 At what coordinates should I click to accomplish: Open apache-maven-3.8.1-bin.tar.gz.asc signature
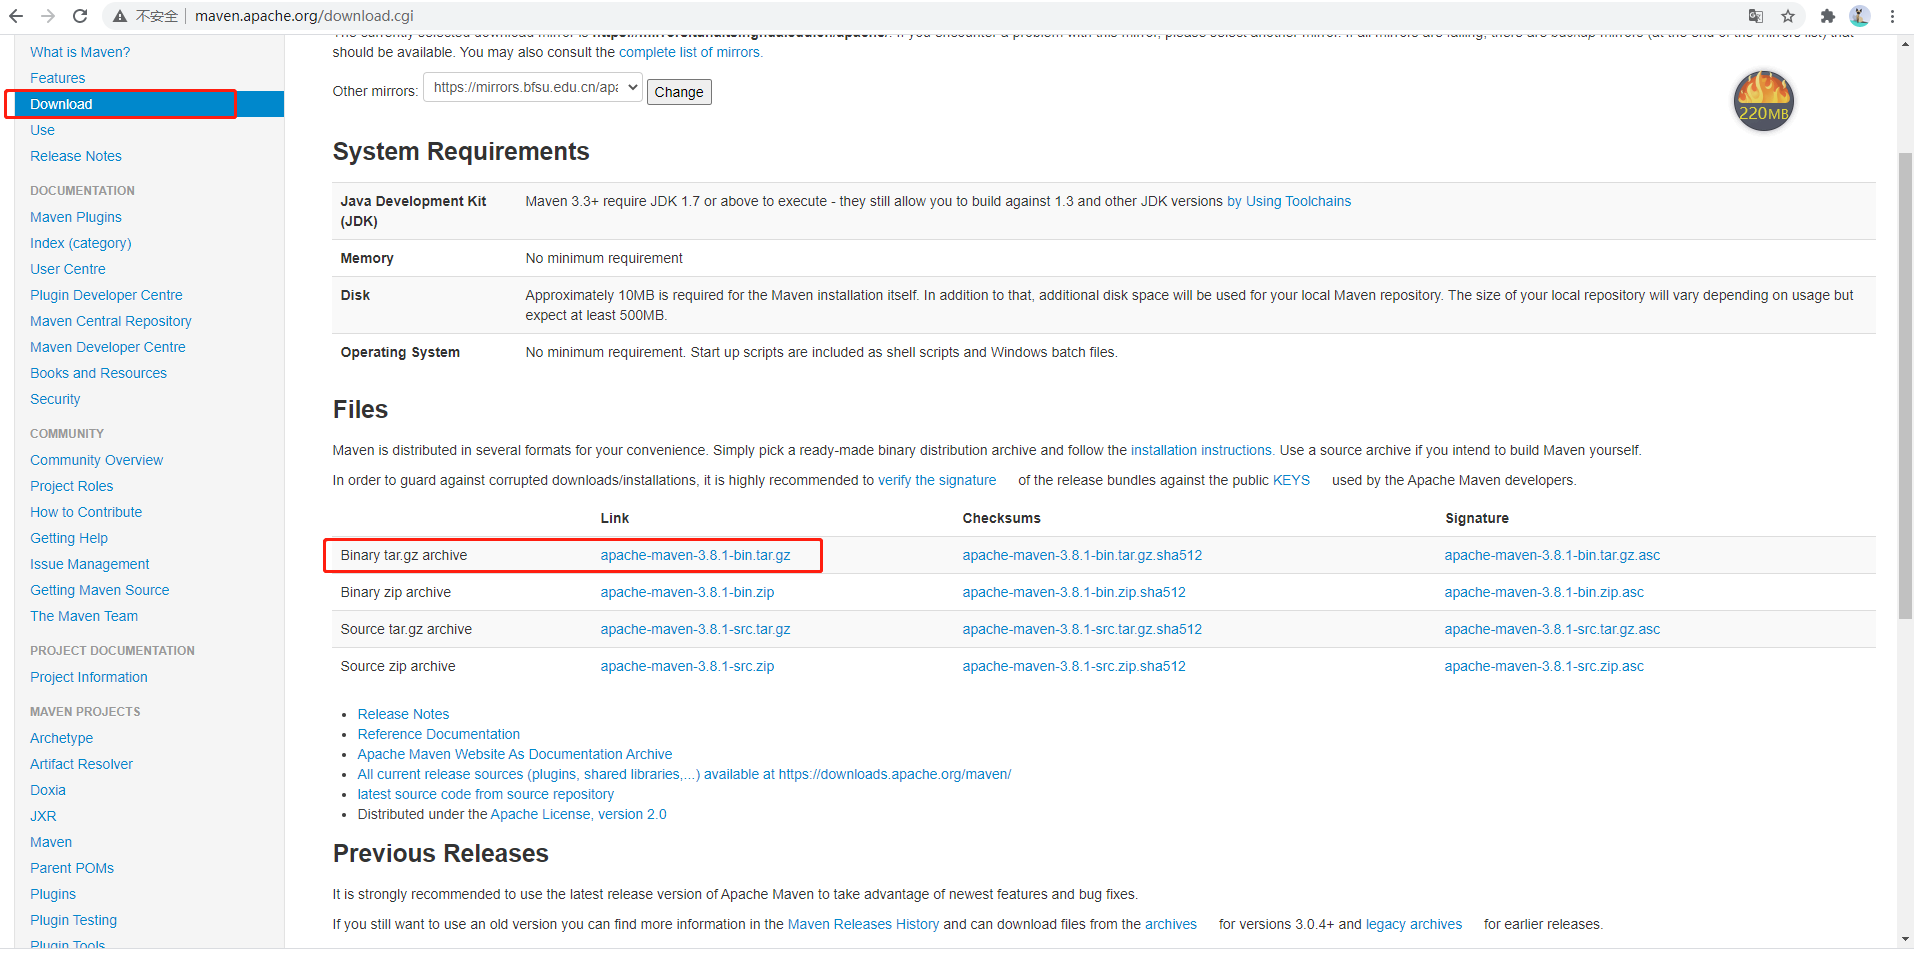[x=1552, y=555]
